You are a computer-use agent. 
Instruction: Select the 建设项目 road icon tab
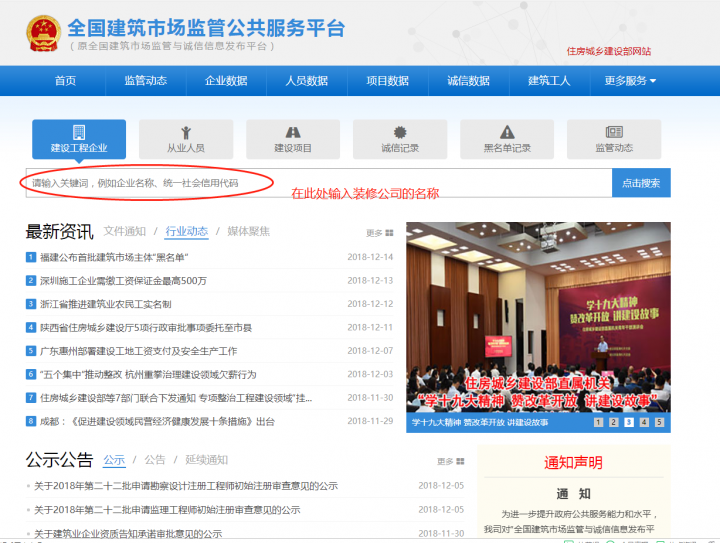[x=293, y=139]
